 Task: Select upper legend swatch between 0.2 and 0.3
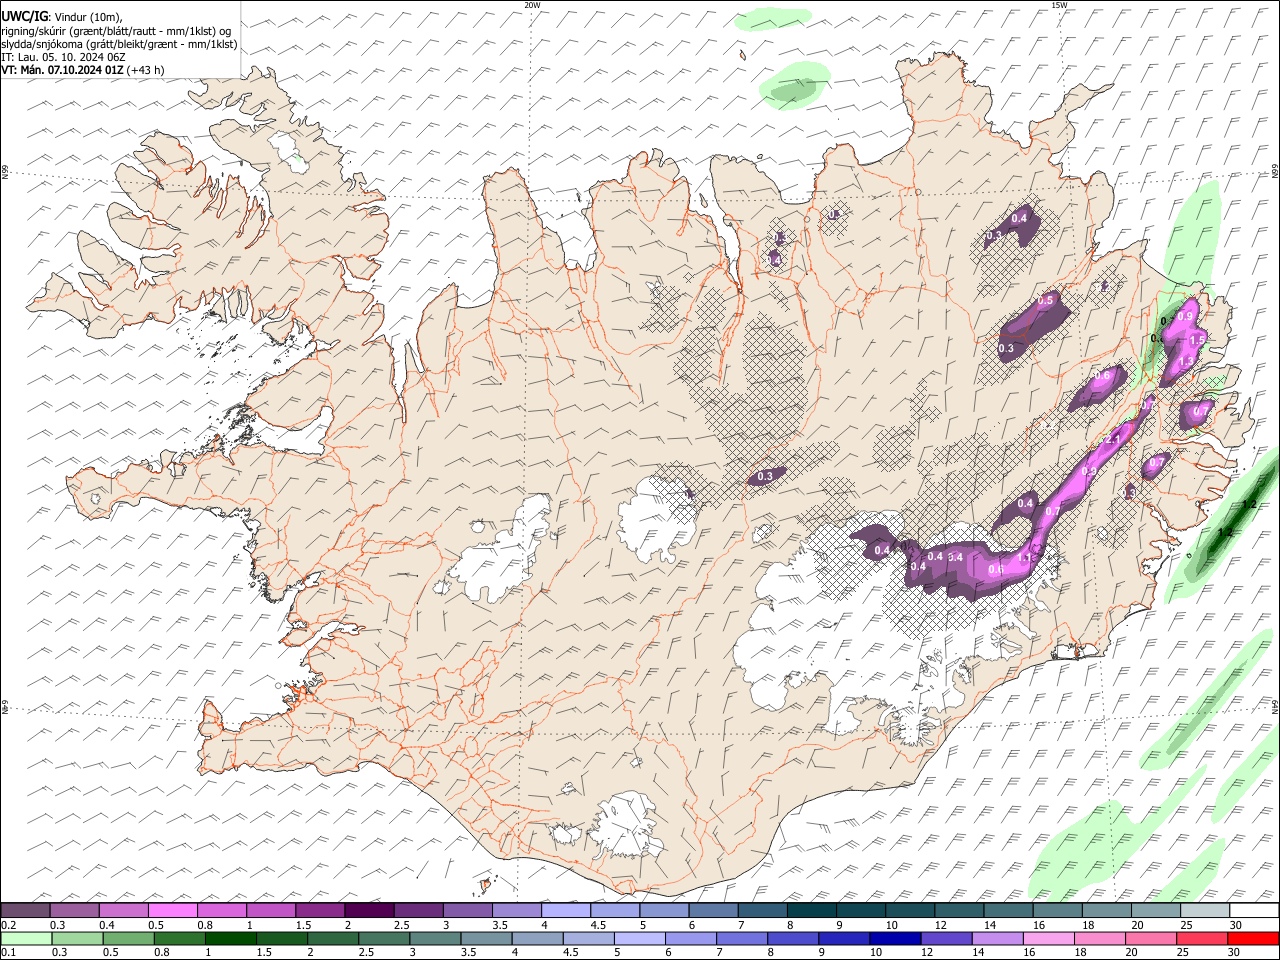point(25,910)
